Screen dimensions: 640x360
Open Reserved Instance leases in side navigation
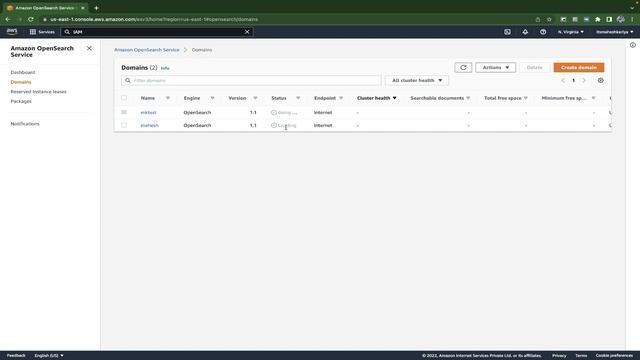[38, 92]
